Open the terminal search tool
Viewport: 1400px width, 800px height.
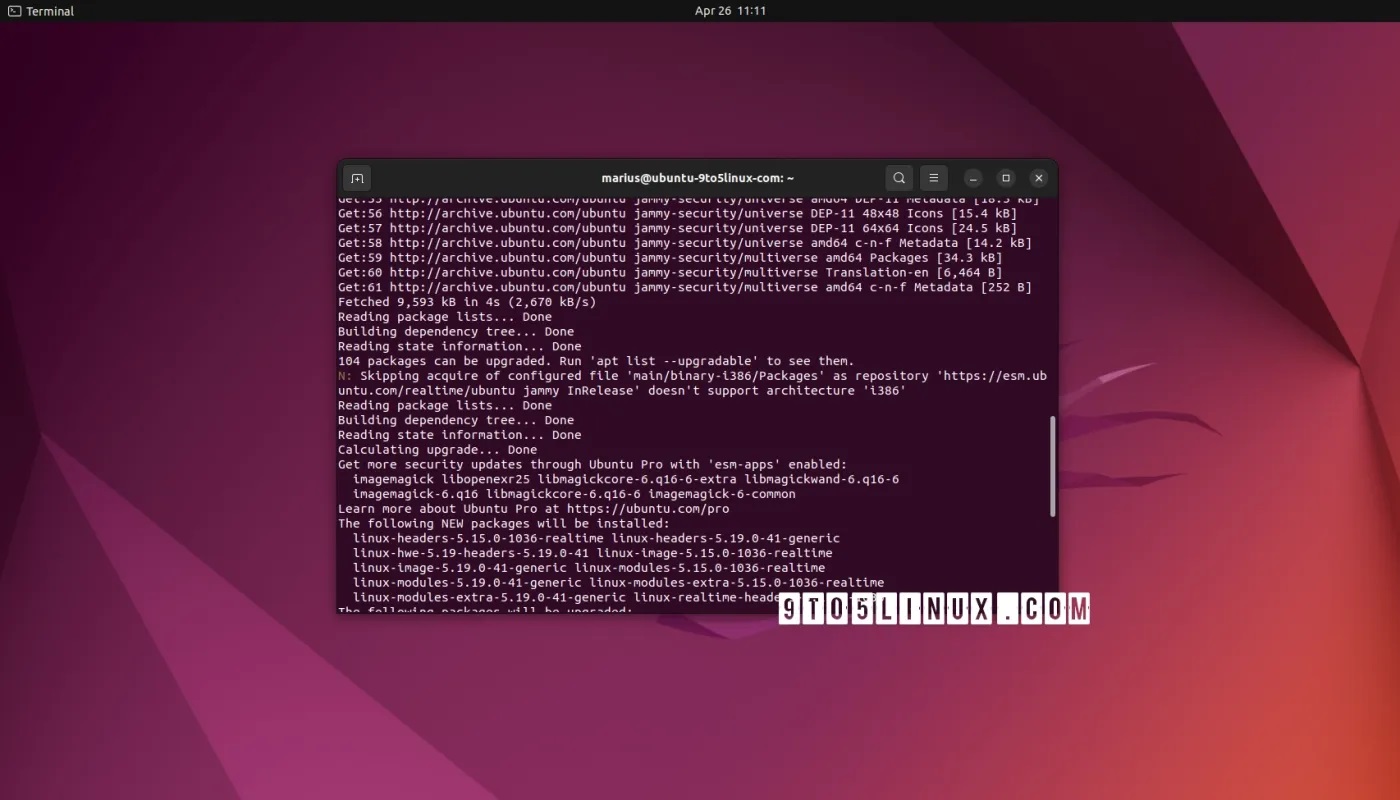pos(899,178)
